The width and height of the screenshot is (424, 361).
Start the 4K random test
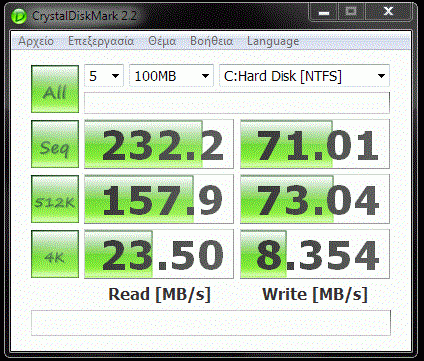[55, 254]
